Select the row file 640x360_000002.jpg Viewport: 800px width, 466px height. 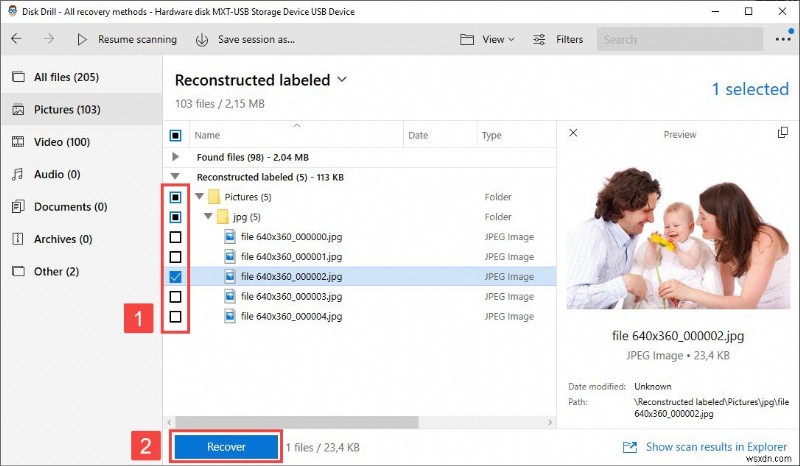(x=360, y=277)
